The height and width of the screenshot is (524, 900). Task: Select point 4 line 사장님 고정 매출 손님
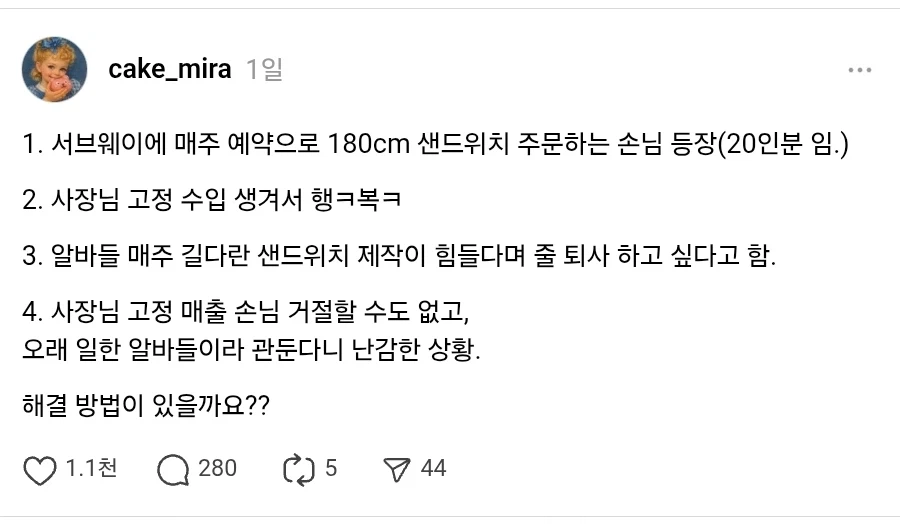[x=244, y=312]
